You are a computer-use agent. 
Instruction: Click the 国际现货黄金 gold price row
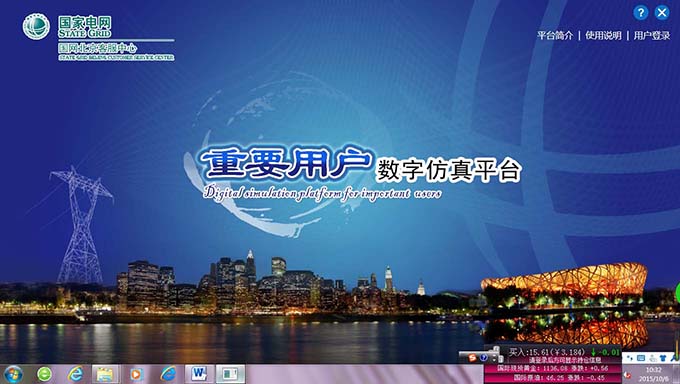[552, 368]
